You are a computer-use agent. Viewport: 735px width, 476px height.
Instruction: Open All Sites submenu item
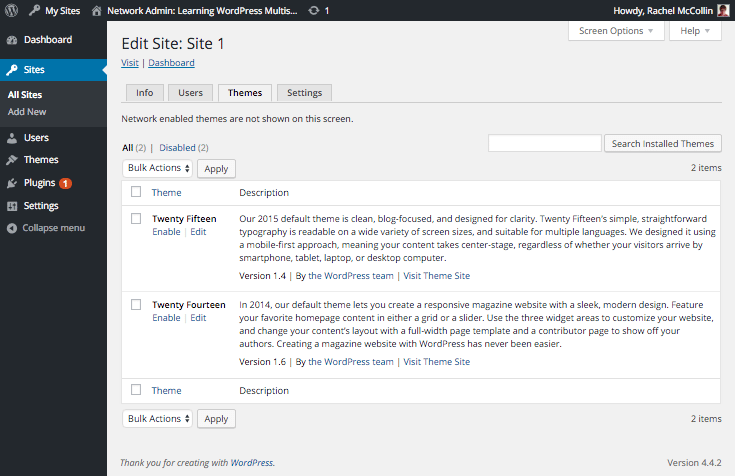(25, 95)
